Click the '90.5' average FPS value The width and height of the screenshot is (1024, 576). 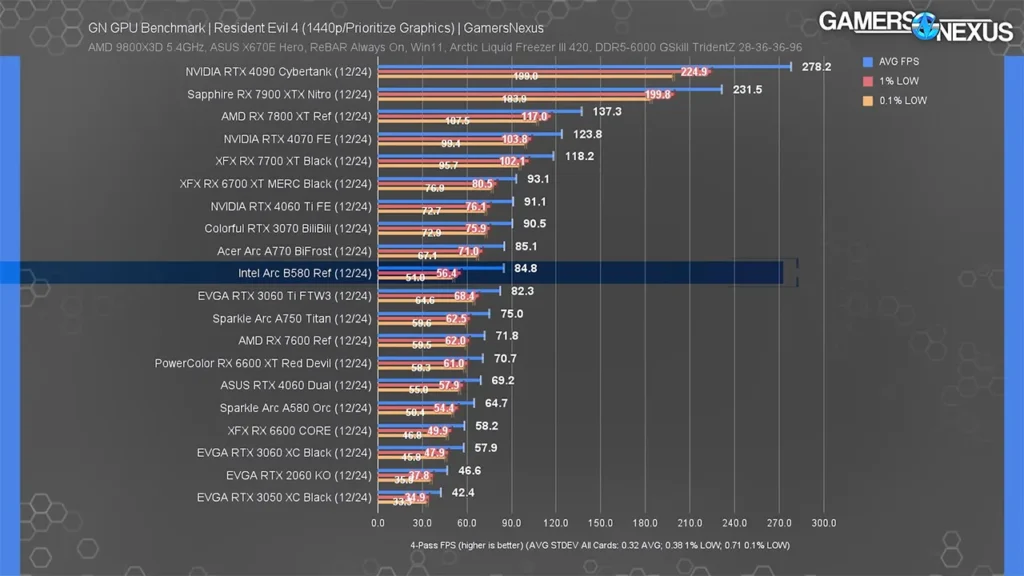click(x=534, y=224)
